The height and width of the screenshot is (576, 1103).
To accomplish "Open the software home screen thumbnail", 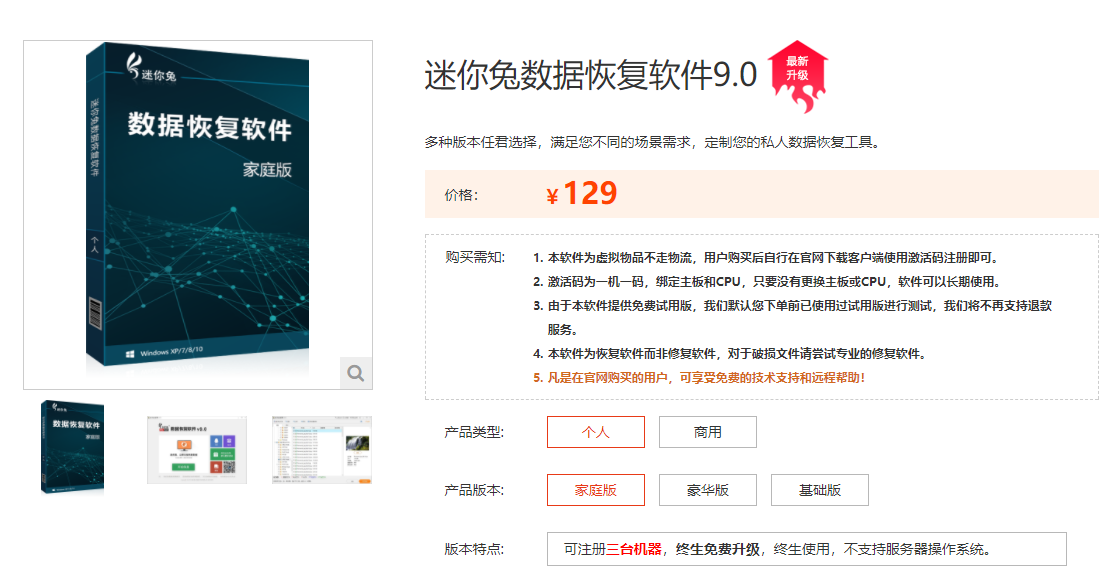I will point(197,449).
